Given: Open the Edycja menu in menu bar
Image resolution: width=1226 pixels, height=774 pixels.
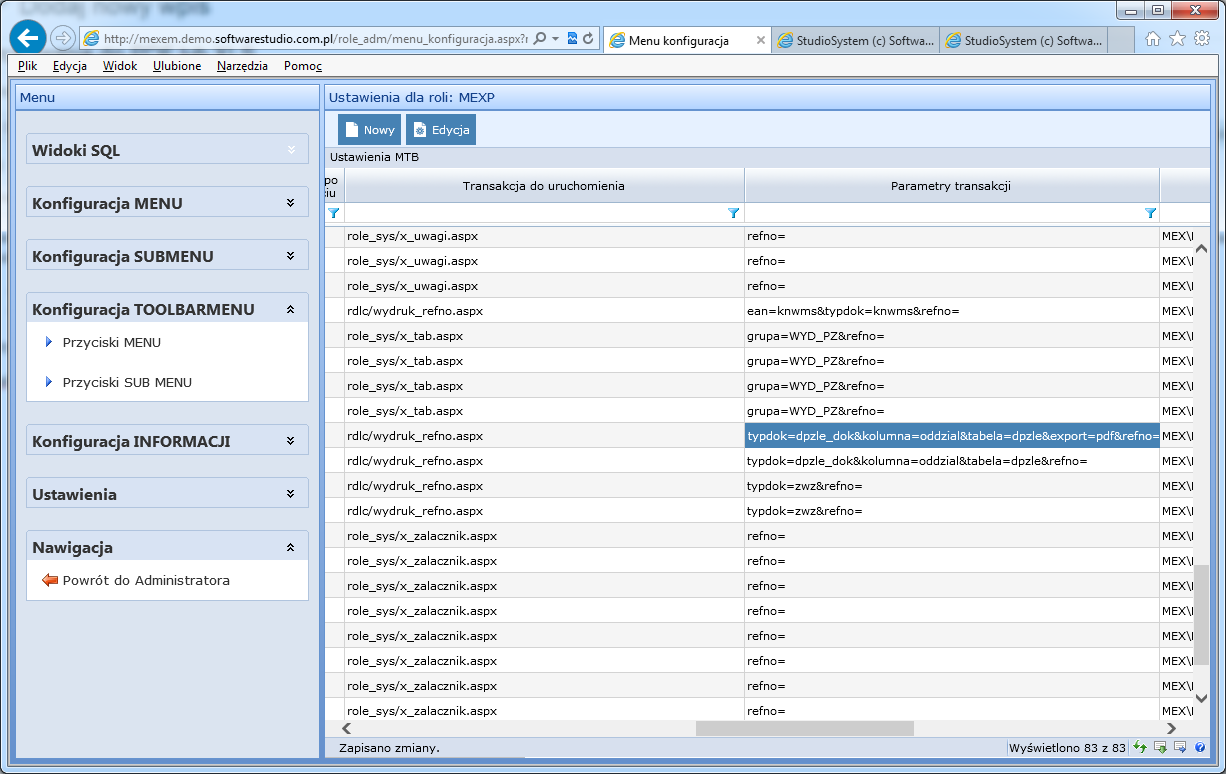Looking at the screenshot, I should click(70, 66).
